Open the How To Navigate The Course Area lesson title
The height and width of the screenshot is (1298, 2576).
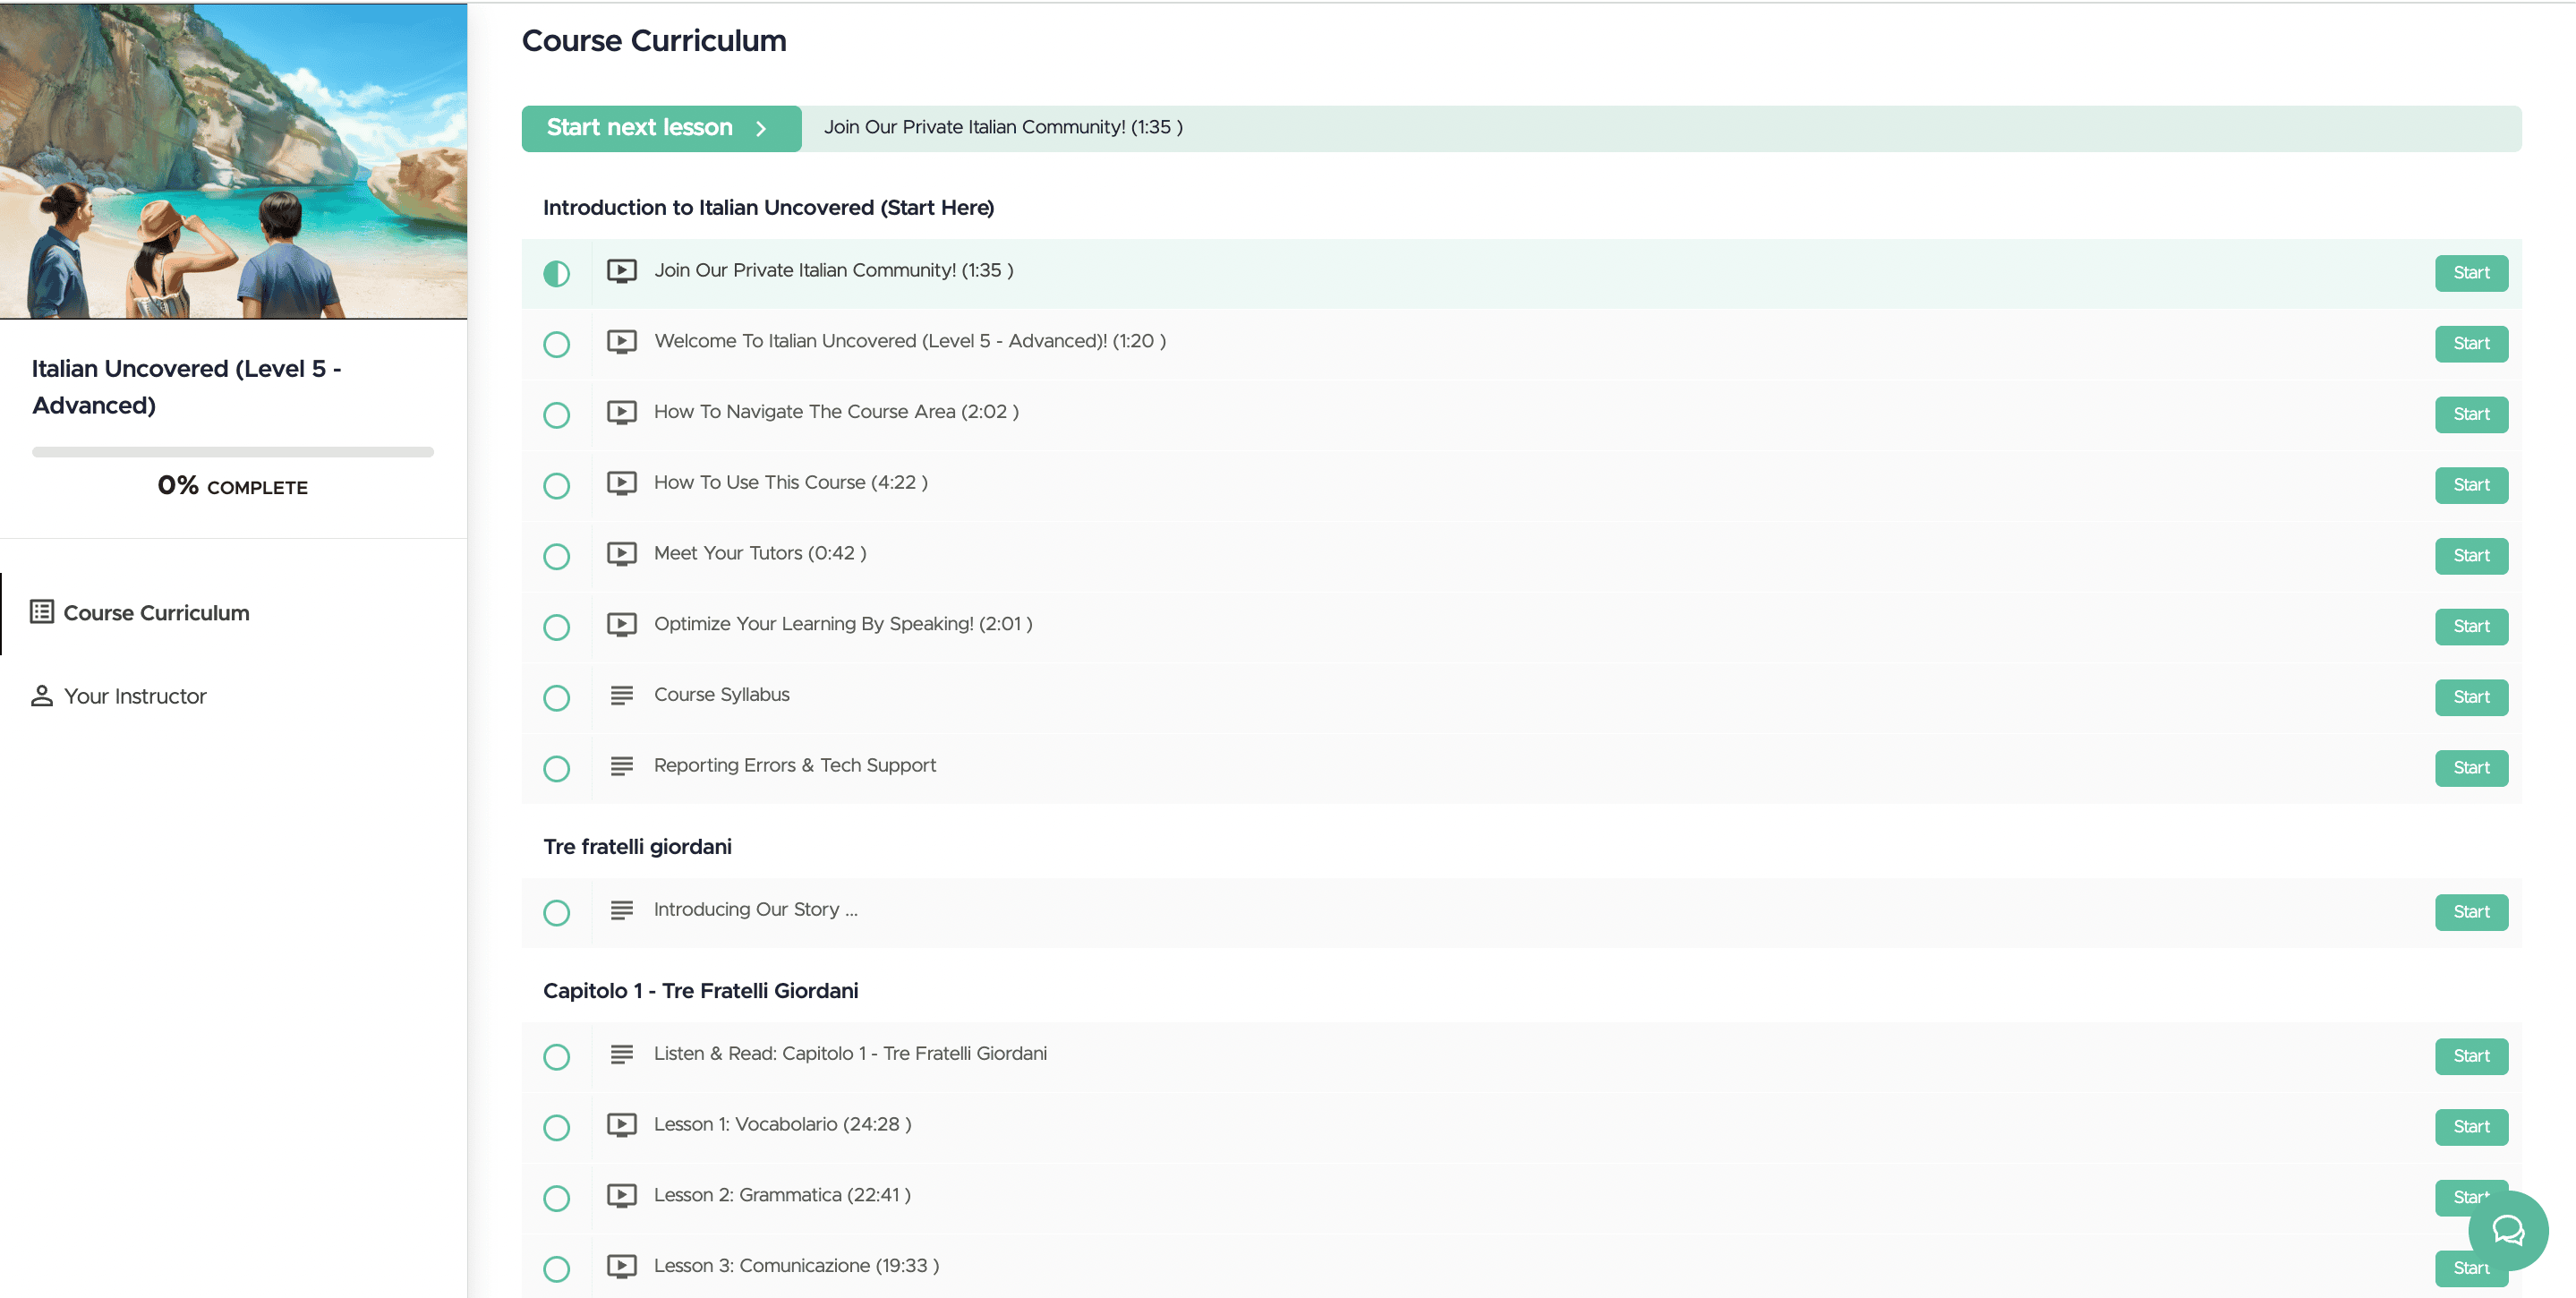836,412
